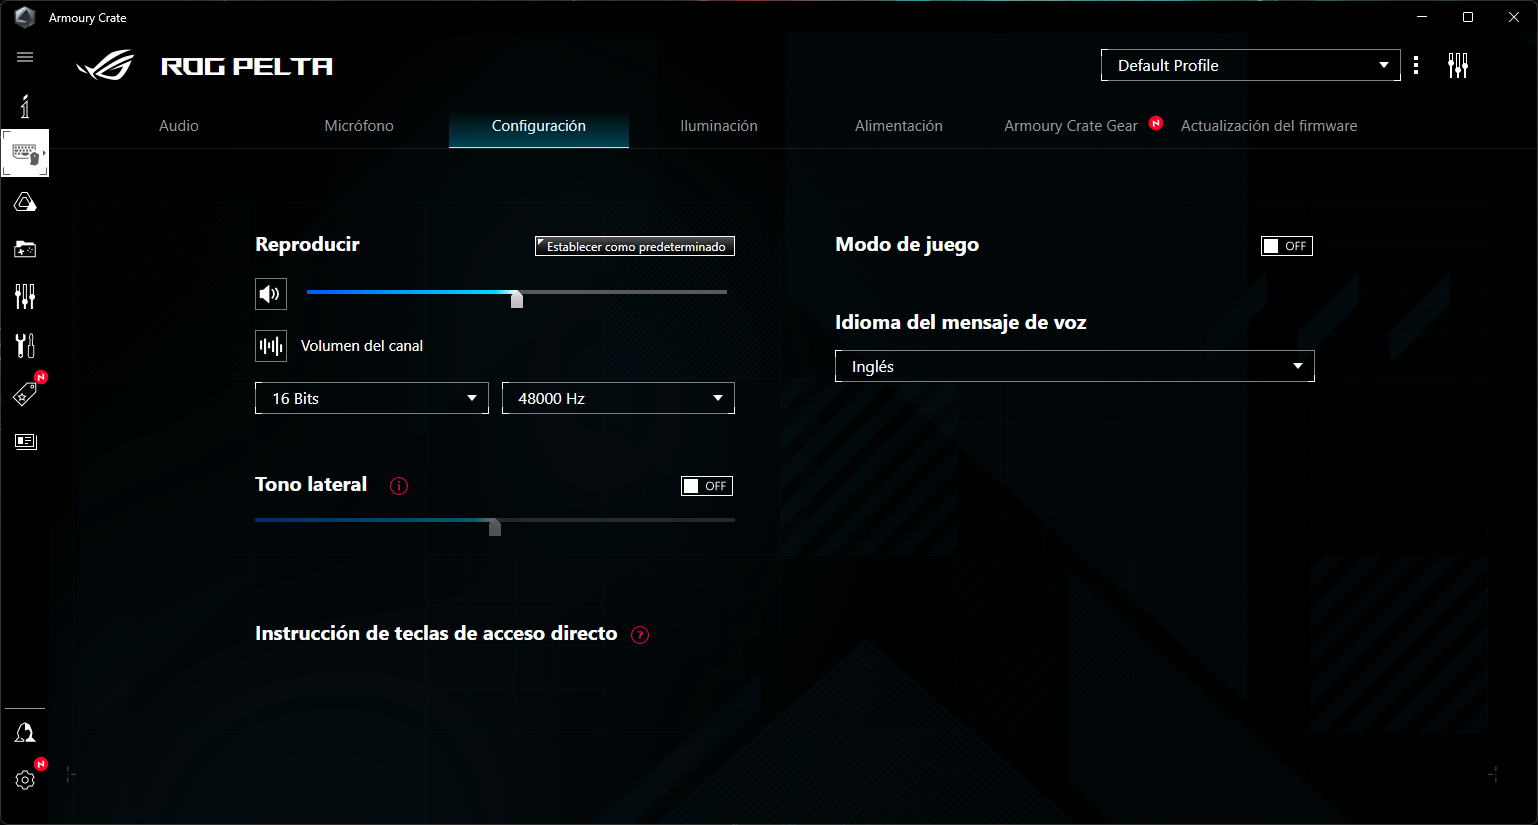
Task: Open the equalizer sliders icon top right
Action: point(1458,66)
